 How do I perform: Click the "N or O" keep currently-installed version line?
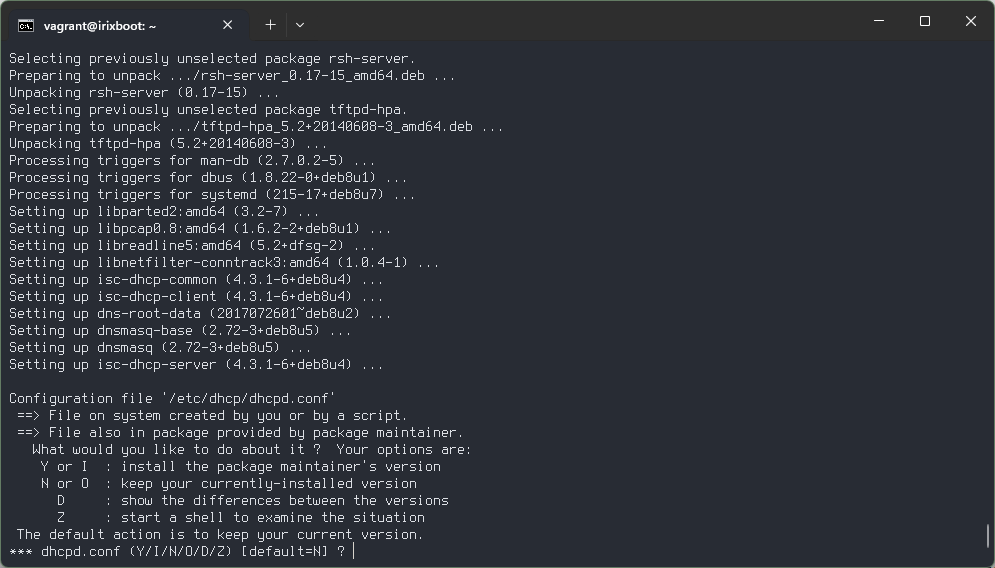click(228, 484)
